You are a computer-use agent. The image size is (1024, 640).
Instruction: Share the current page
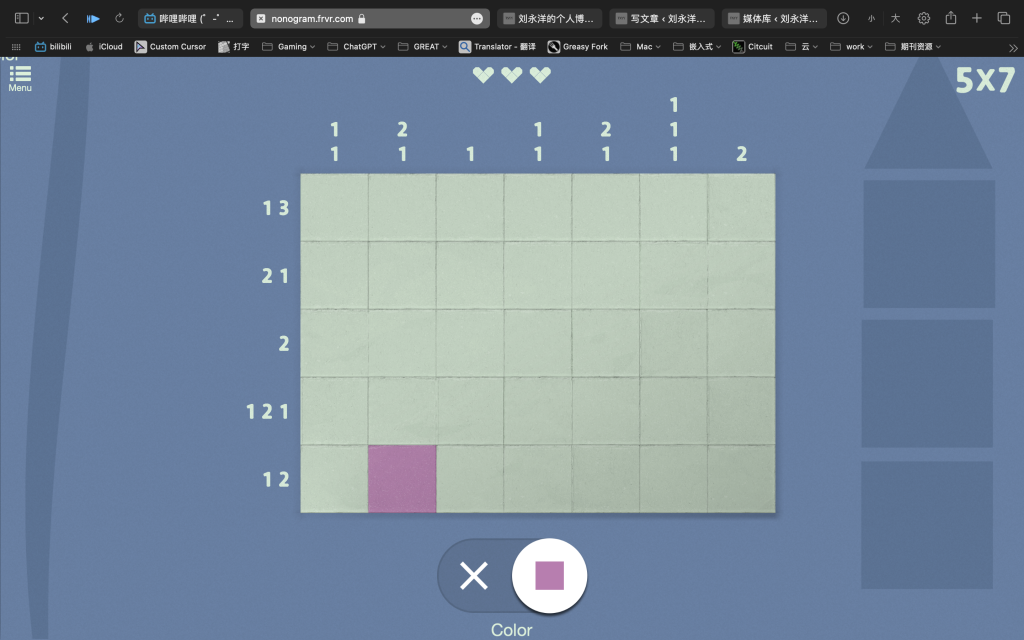(x=951, y=18)
